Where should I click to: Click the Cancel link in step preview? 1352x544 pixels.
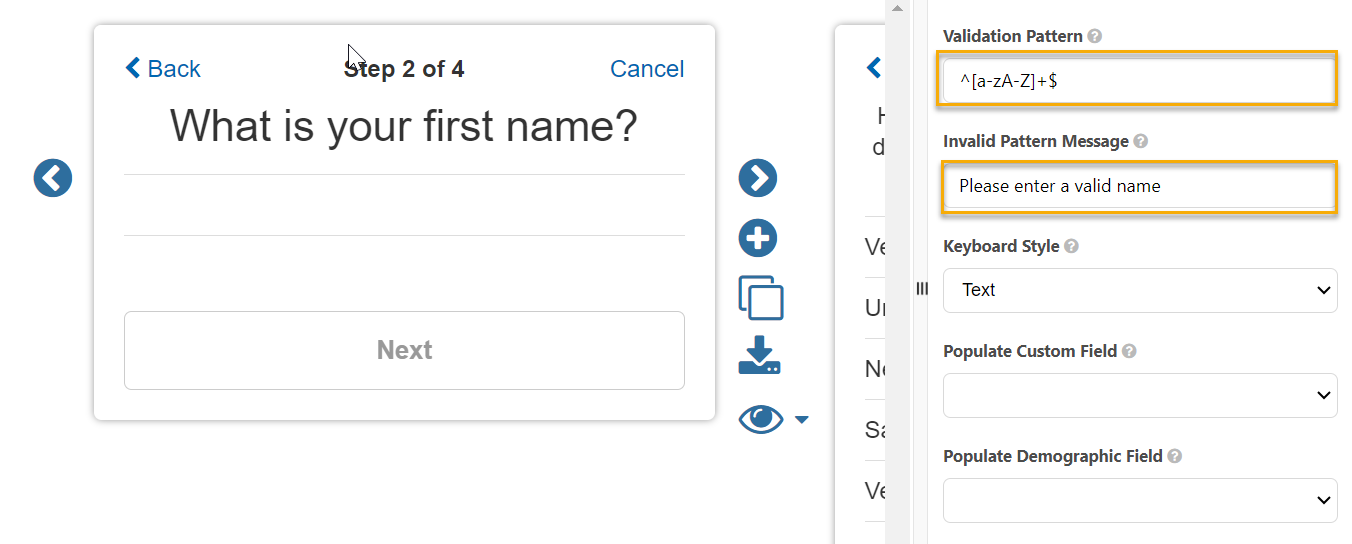647,69
